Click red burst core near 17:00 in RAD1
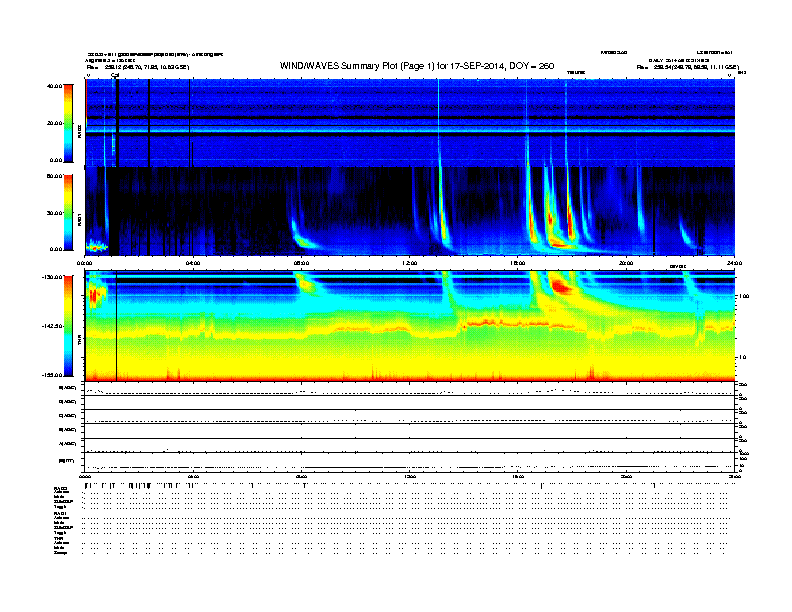 click(x=550, y=221)
